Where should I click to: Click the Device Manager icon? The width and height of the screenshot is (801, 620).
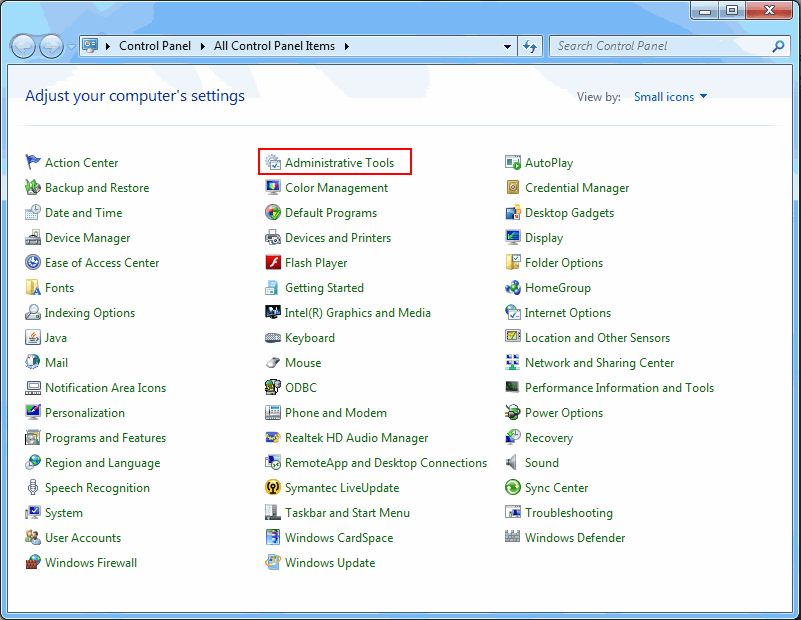coord(33,237)
